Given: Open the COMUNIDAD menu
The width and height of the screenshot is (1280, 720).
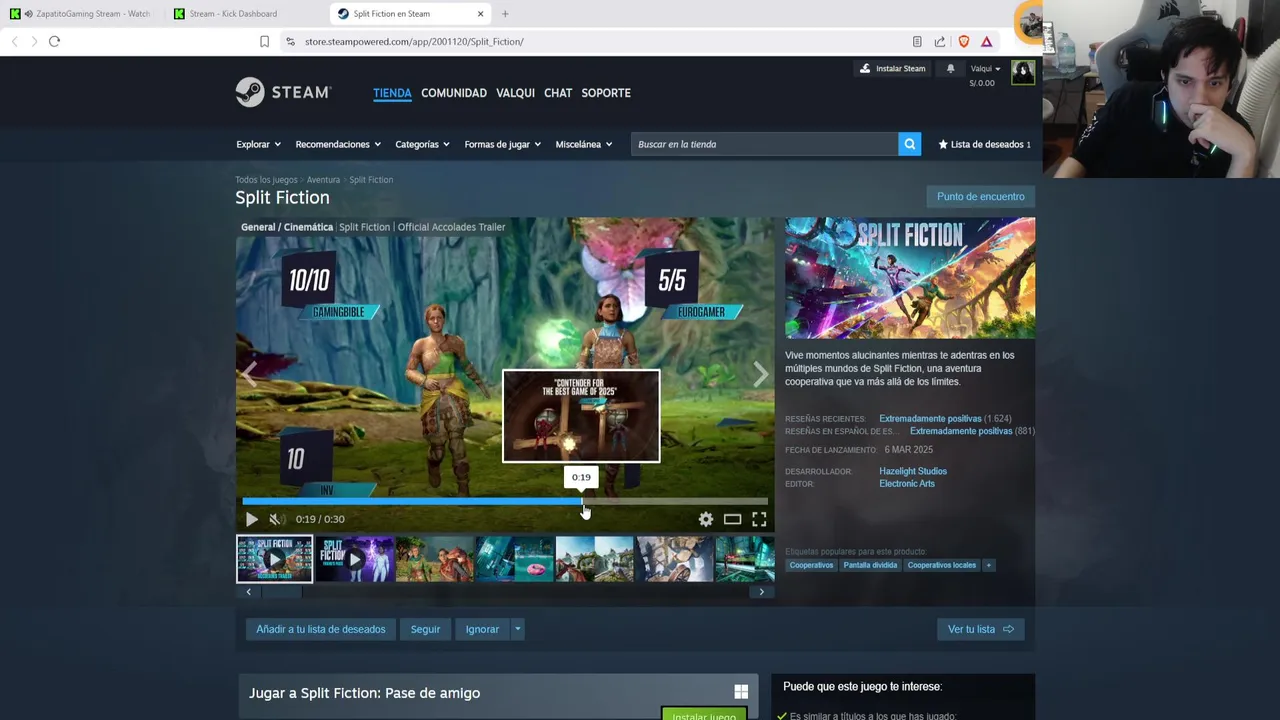Looking at the screenshot, I should (x=454, y=93).
